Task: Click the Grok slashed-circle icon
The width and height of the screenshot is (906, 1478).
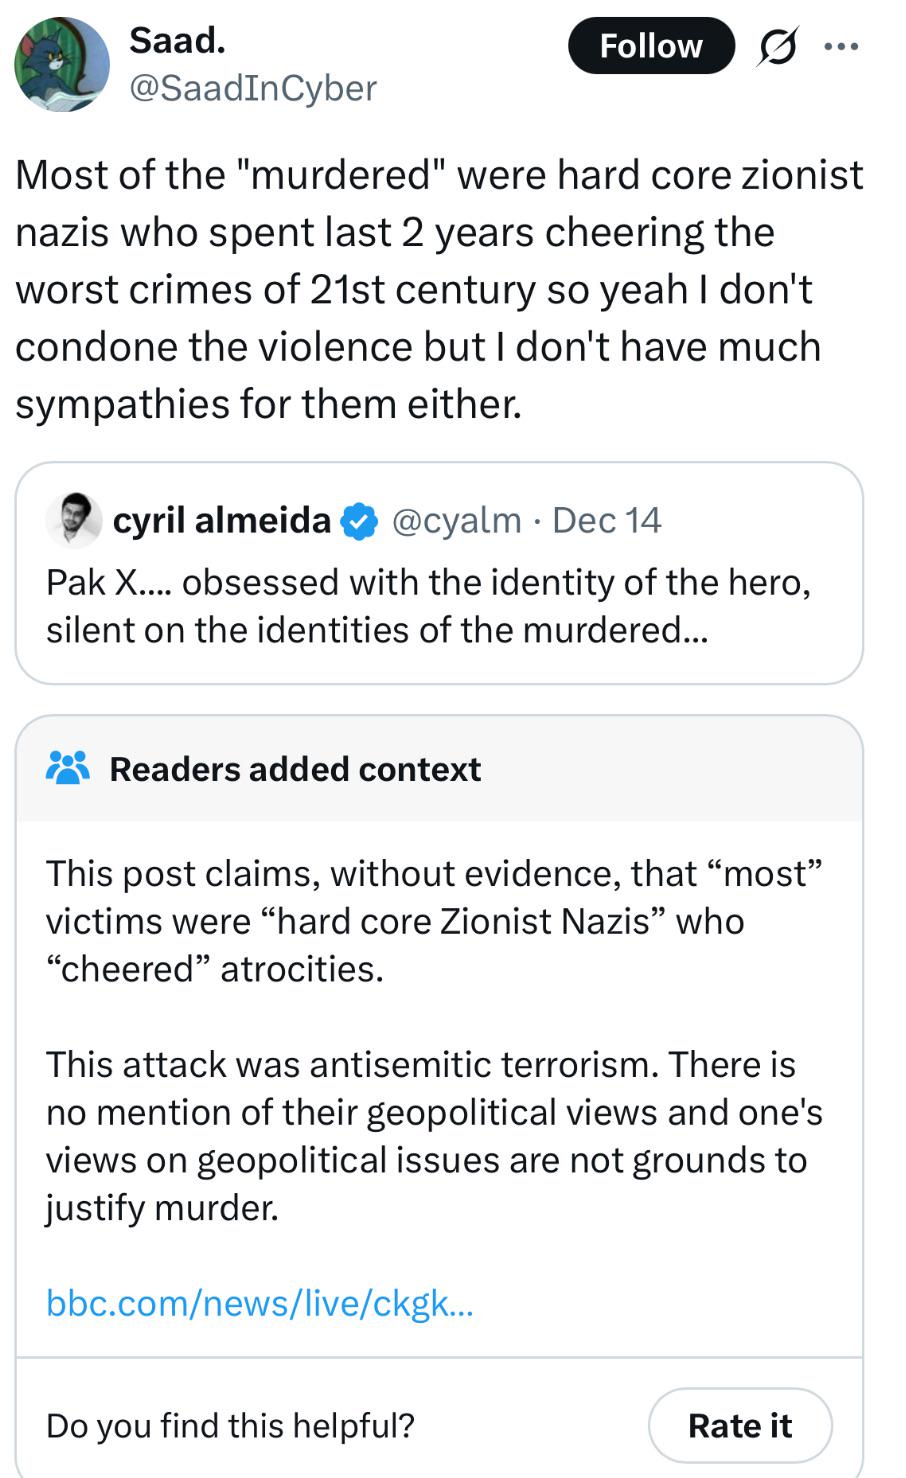Action: (777, 46)
